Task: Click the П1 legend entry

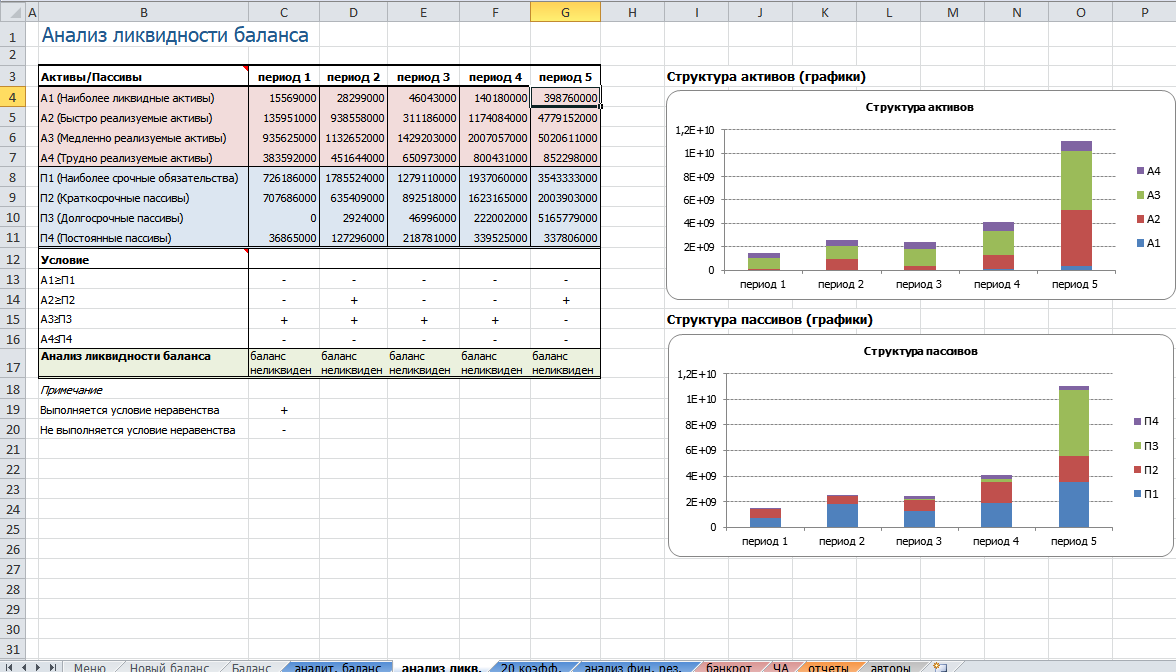Action: [x=1147, y=494]
